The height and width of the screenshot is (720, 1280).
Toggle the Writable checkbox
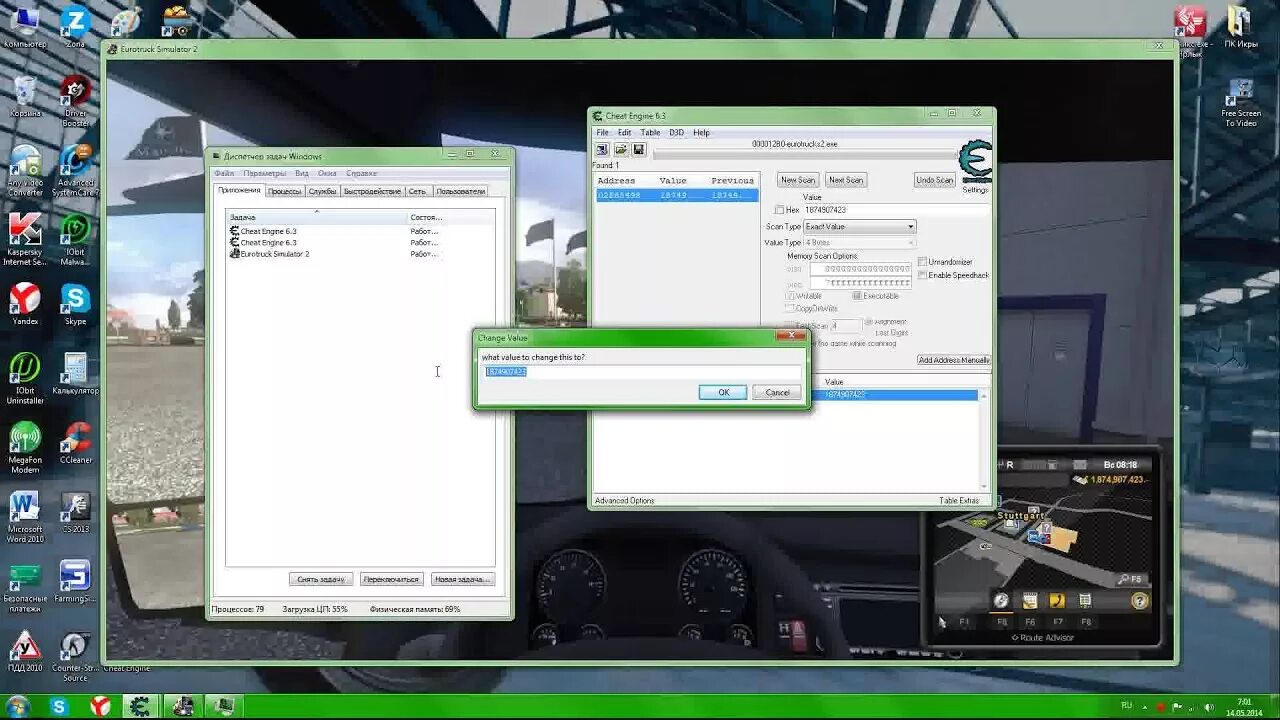[x=790, y=296]
